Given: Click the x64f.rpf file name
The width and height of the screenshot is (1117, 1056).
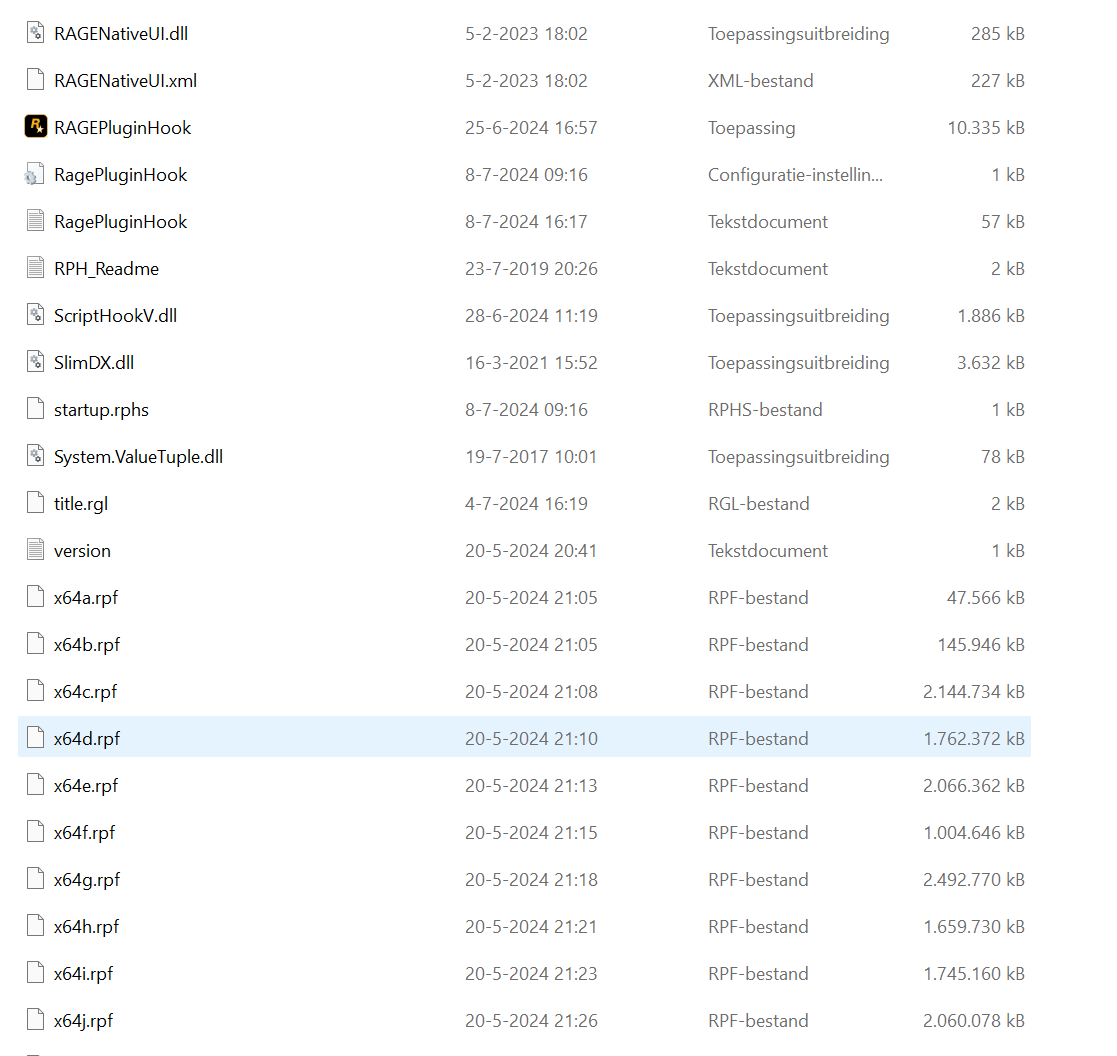Looking at the screenshot, I should click(85, 834).
